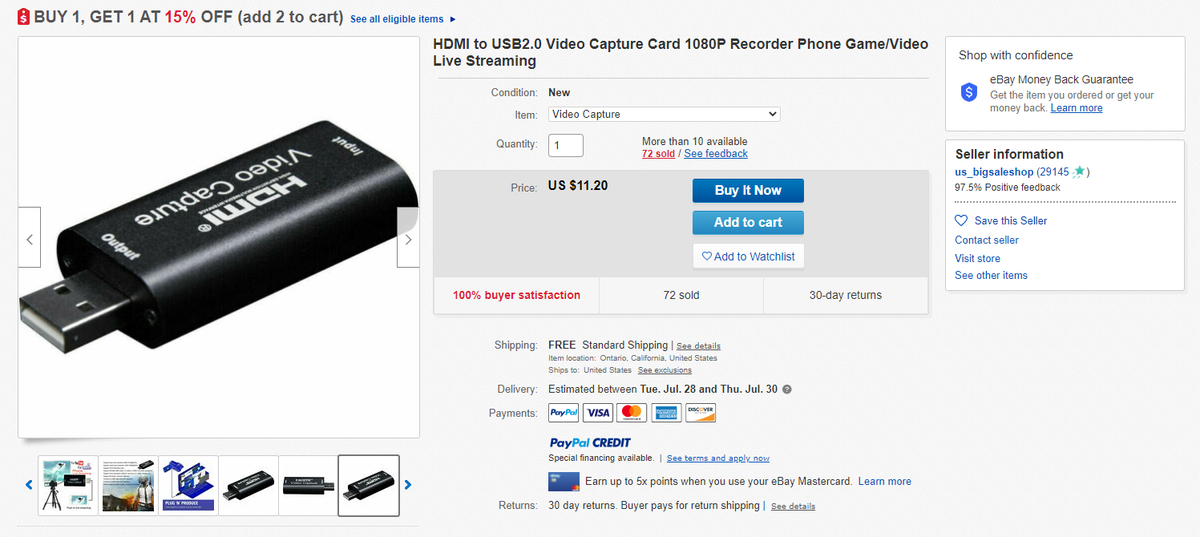Expand See all eligible items arrow
The height and width of the screenshot is (537, 1200).
[453, 19]
